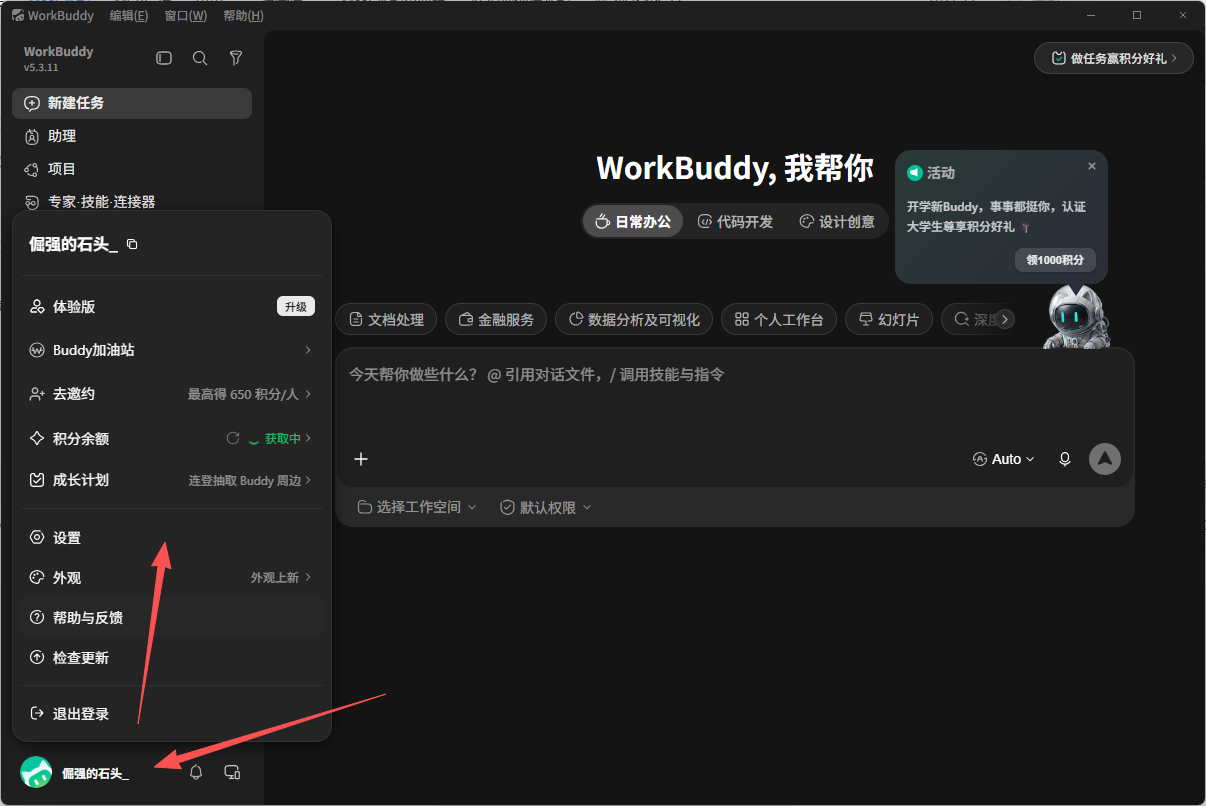Image resolution: width=1206 pixels, height=806 pixels.
Task: Open notifications bell icon
Action: click(196, 772)
